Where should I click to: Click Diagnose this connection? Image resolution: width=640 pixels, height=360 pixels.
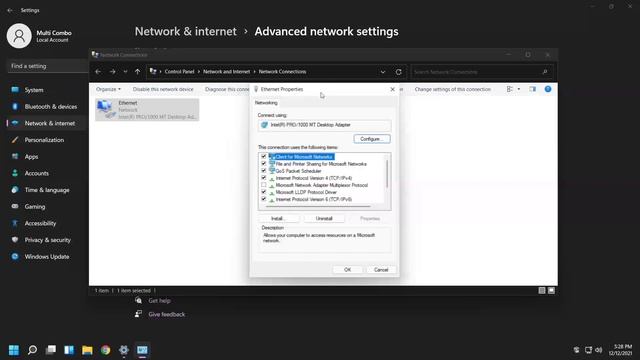(x=227, y=89)
